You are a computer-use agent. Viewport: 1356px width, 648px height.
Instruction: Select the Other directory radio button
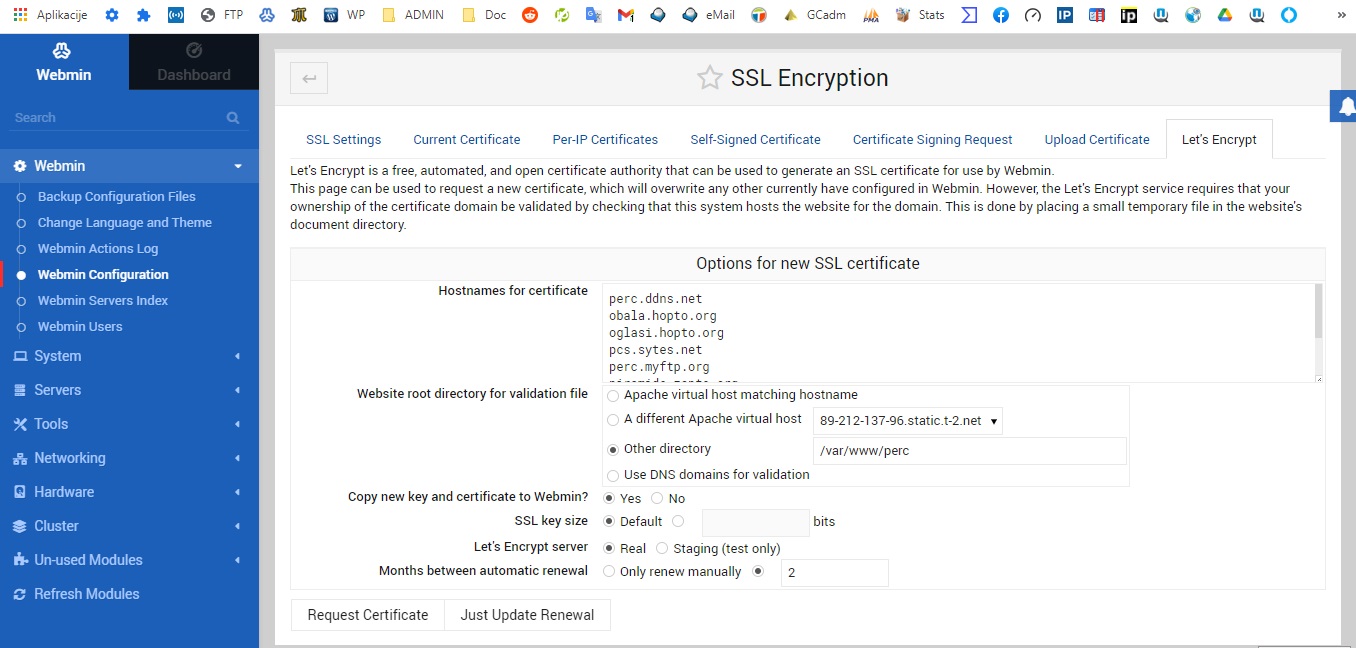click(x=613, y=450)
